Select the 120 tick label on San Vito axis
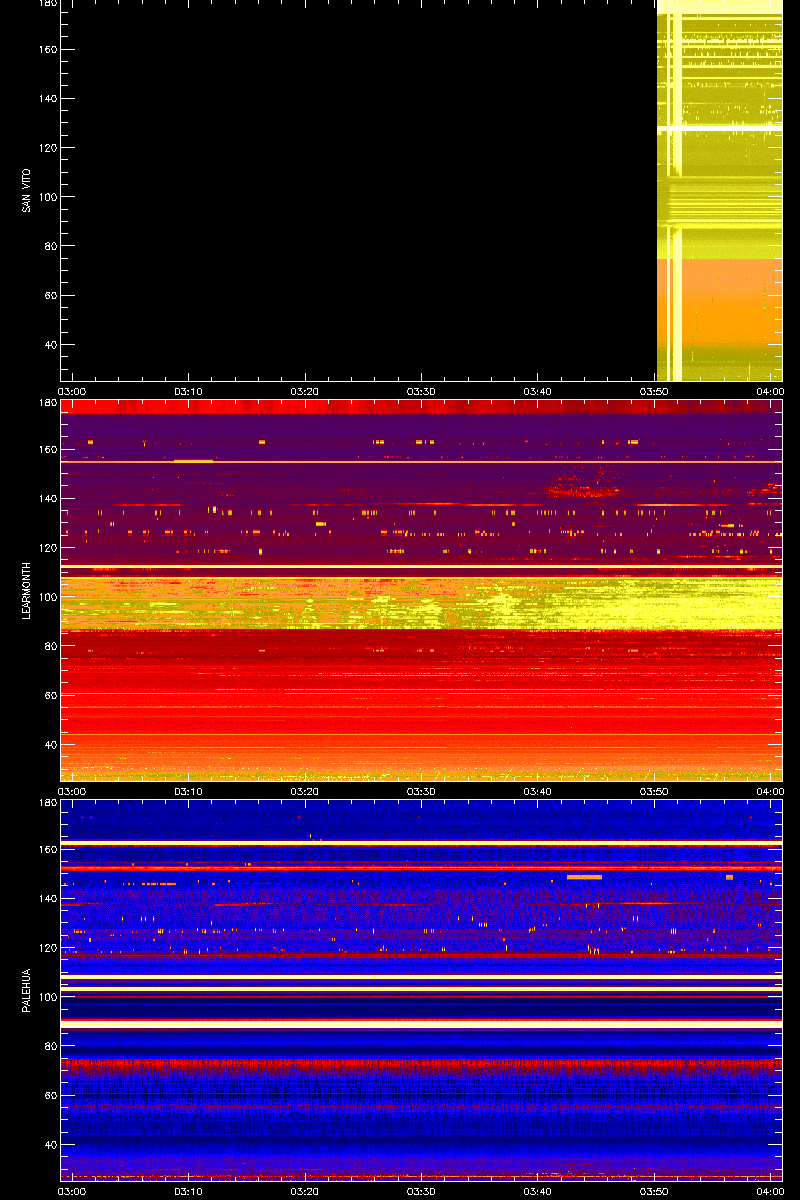Screen dimensions: 800x1200 pos(47,148)
